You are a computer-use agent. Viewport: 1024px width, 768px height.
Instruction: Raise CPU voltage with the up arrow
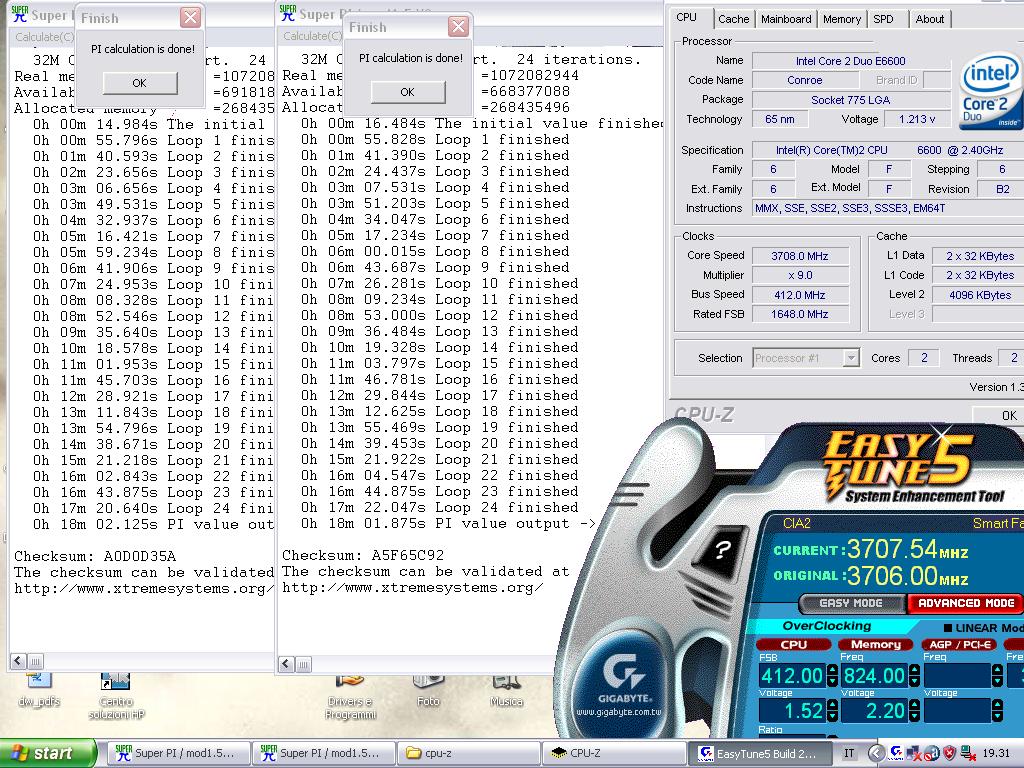(832, 705)
